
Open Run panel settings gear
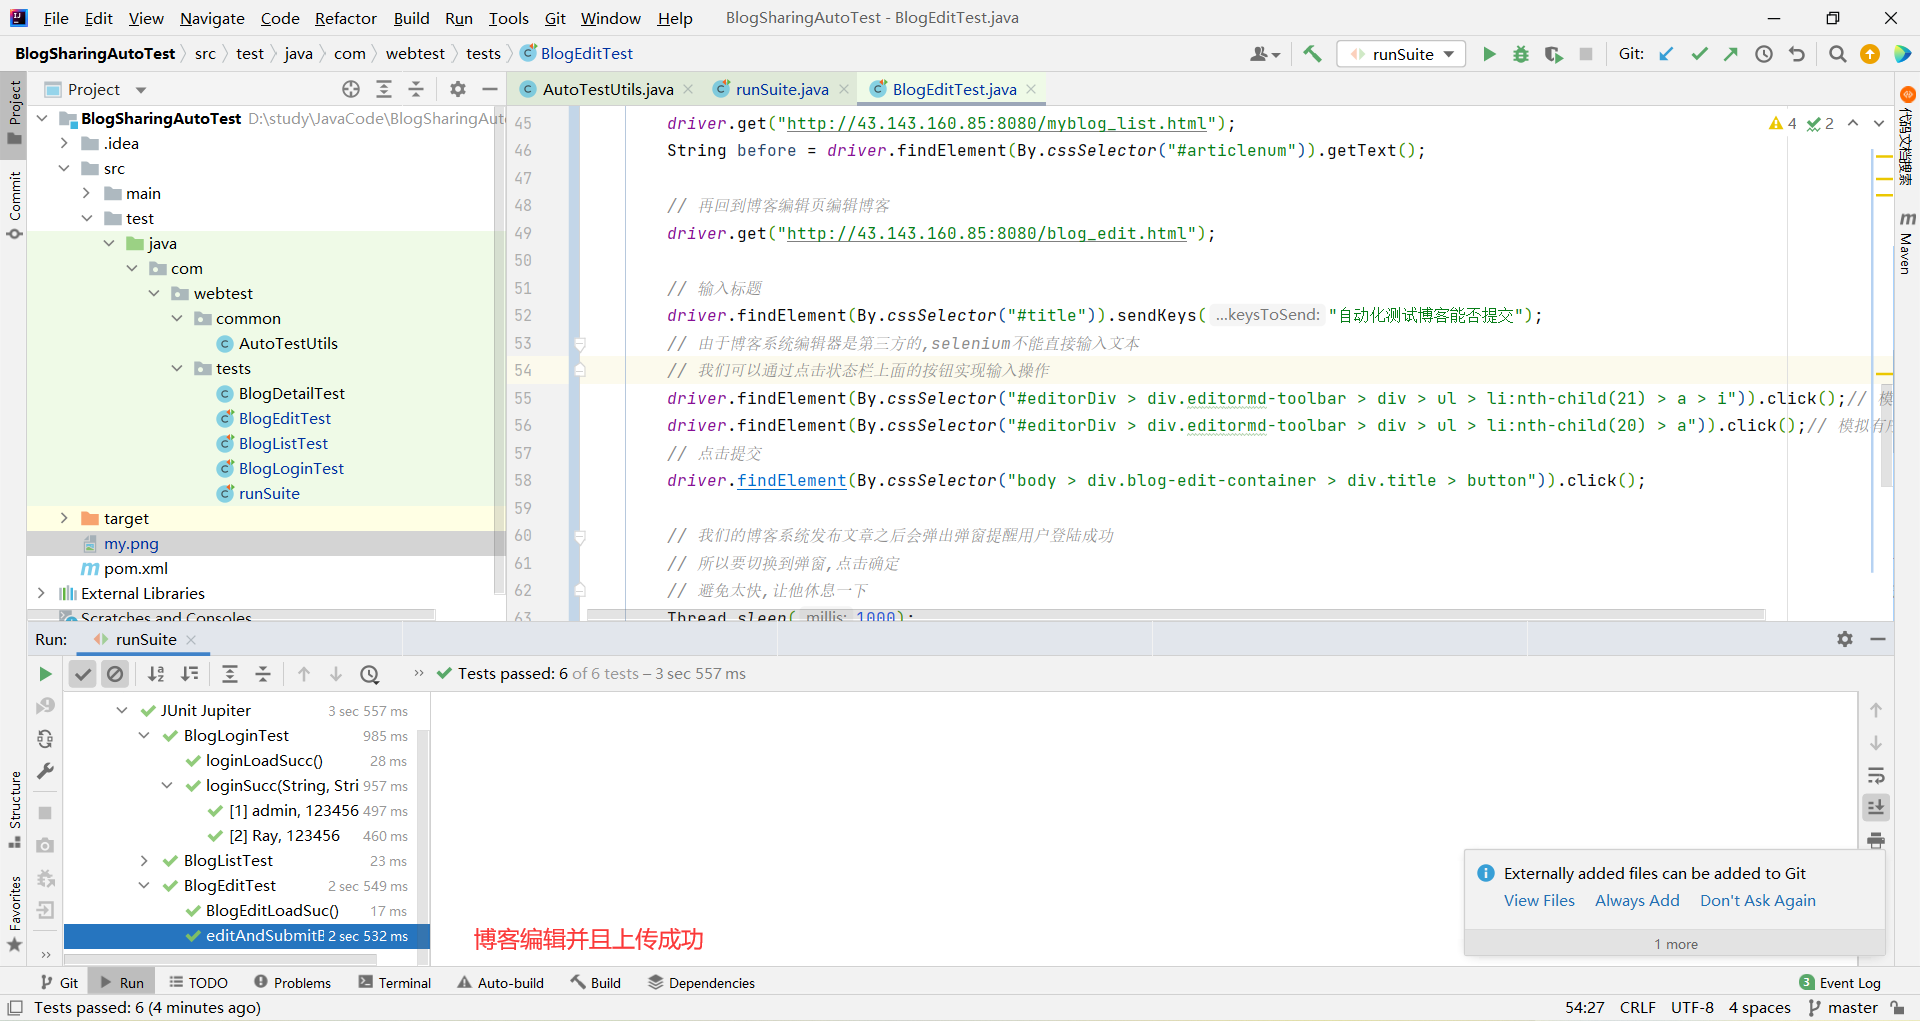(1845, 639)
